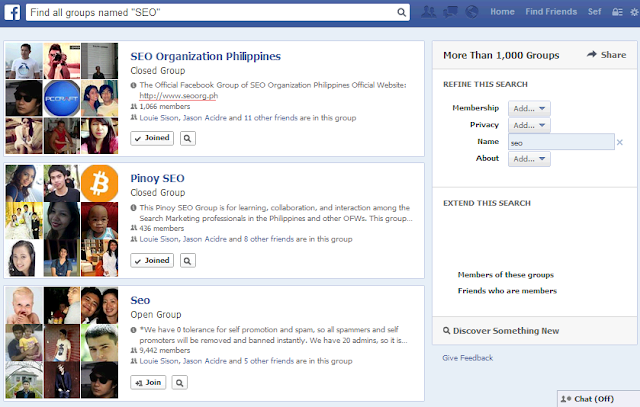This screenshot has width=640, height=407.
Task: Clear the Name filter with X icon
Action: point(620,142)
